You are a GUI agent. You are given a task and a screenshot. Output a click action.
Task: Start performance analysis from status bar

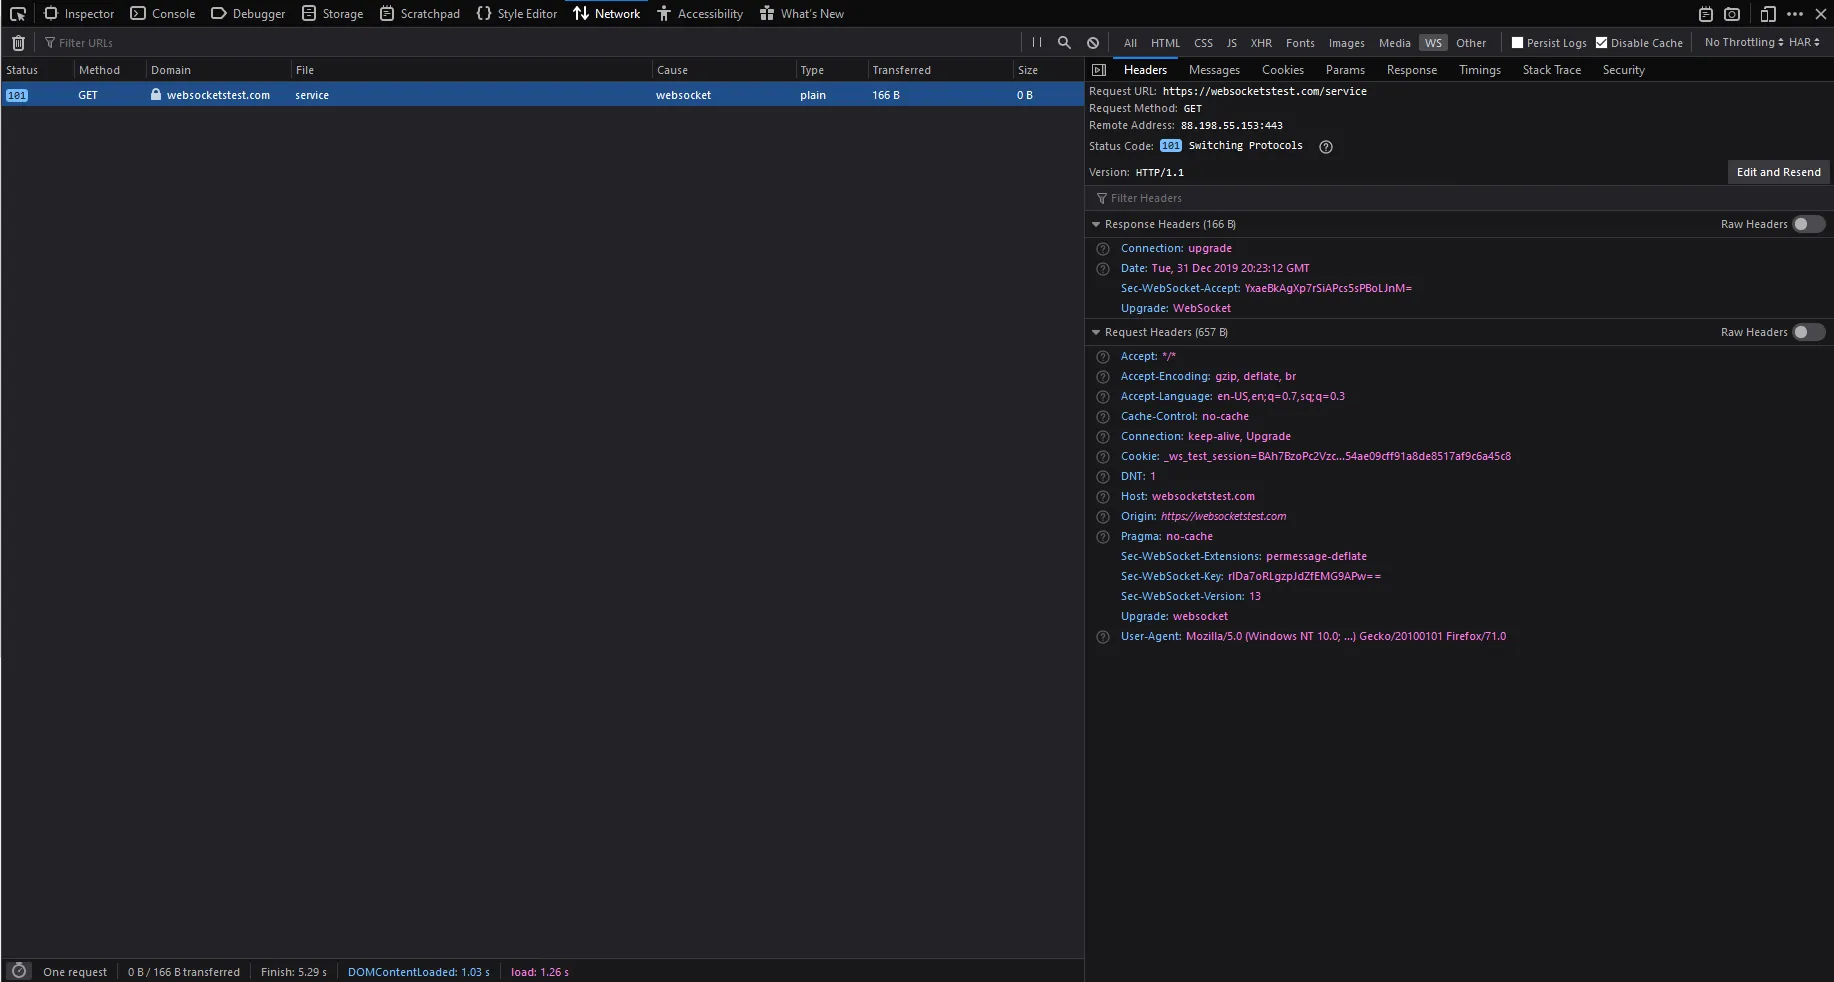(x=18, y=971)
